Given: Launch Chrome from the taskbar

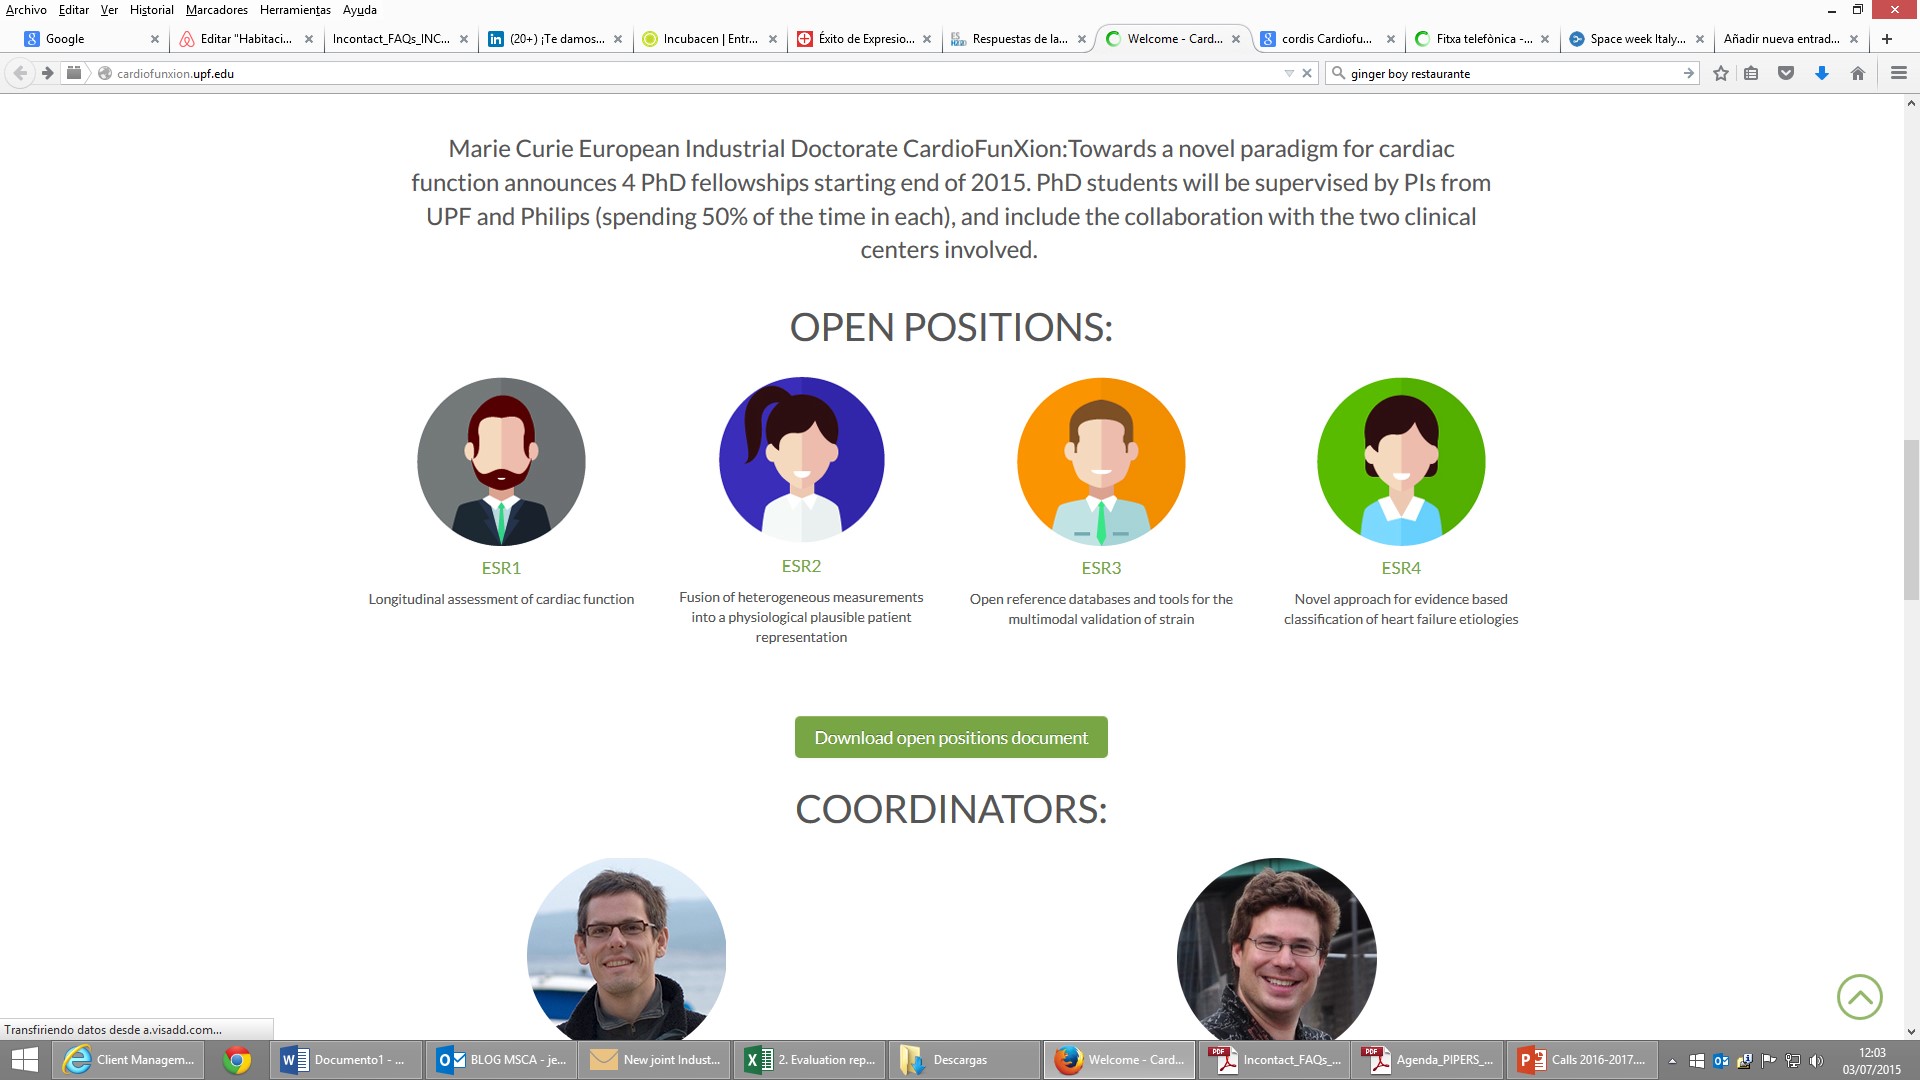Looking at the screenshot, I should click(237, 1060).
